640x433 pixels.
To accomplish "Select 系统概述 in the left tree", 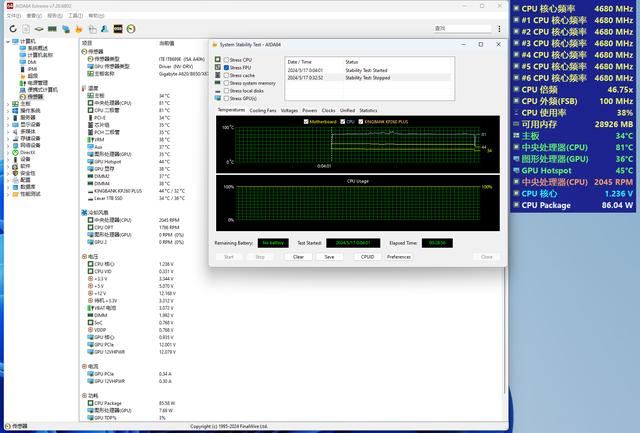I will point(38,48).
